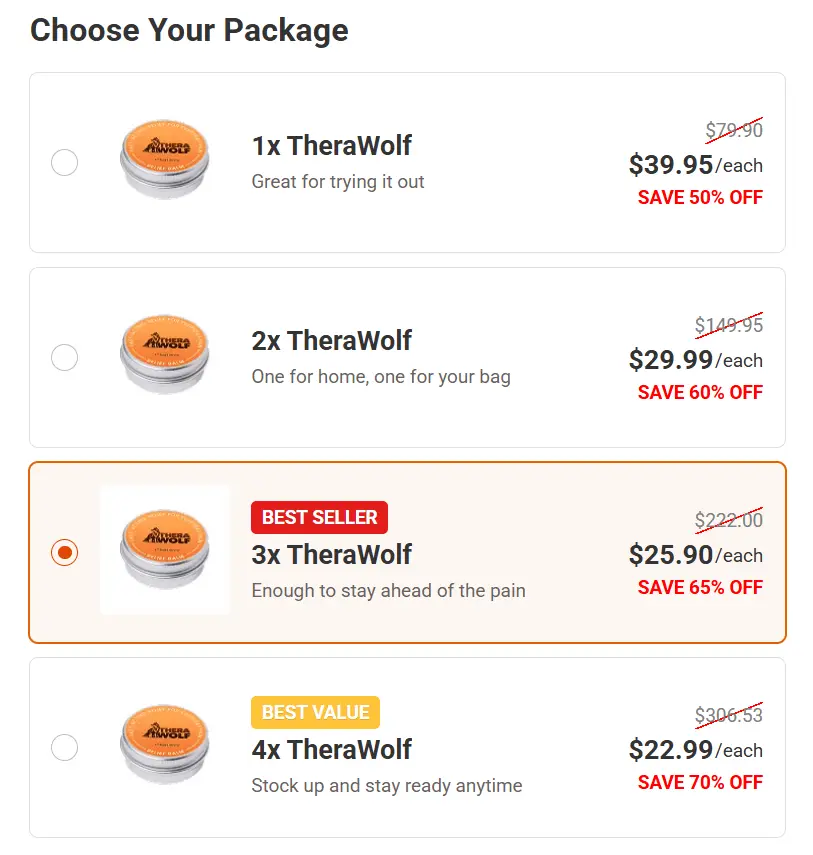Deselect the 3x TheraWolf radio button
The width and height of the screenshot is (813, 855).
pos(64,552)
